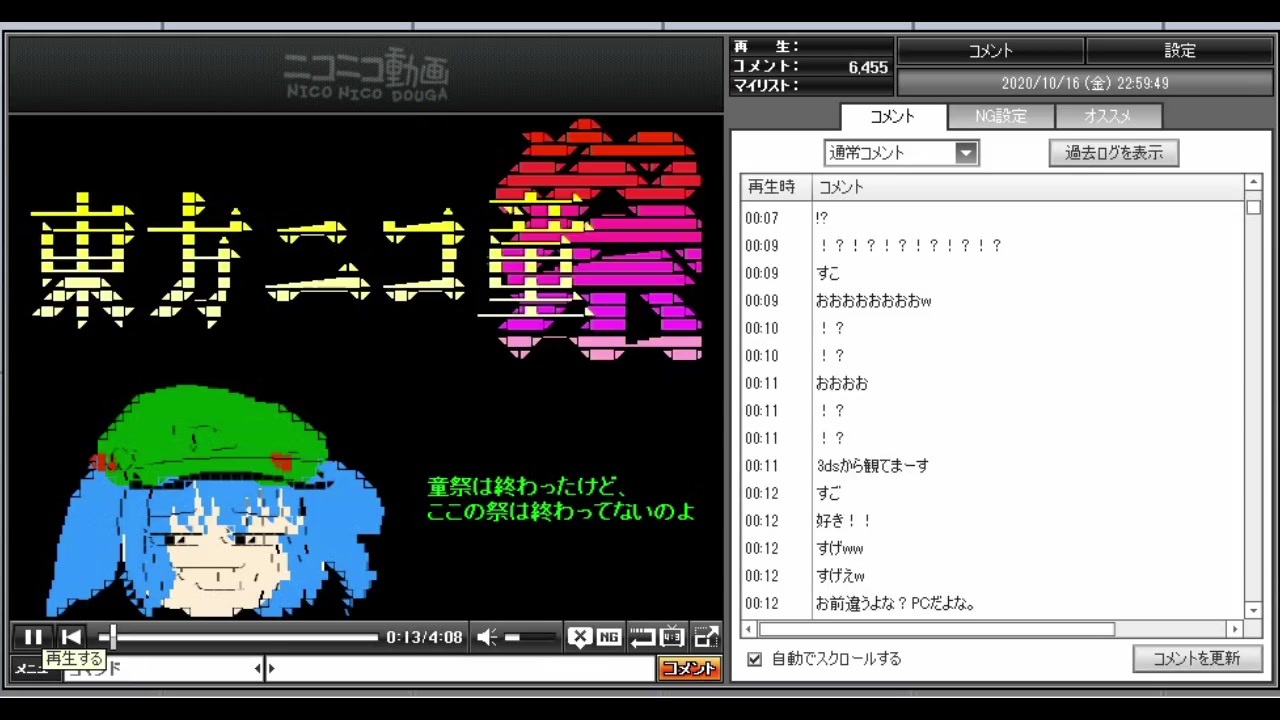Image resolution: width=1280 pixels, height=720 pixels.
Task: Switch to the NG設定 tab
Action: (1001, 116)
